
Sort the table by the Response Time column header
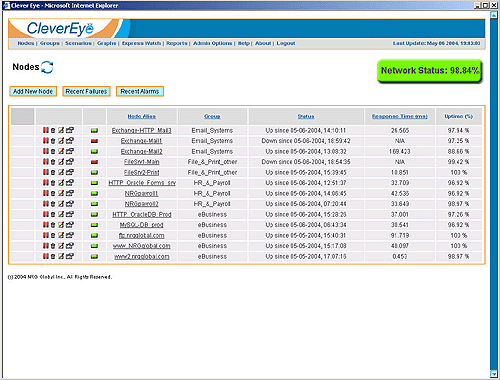point(400,116)
